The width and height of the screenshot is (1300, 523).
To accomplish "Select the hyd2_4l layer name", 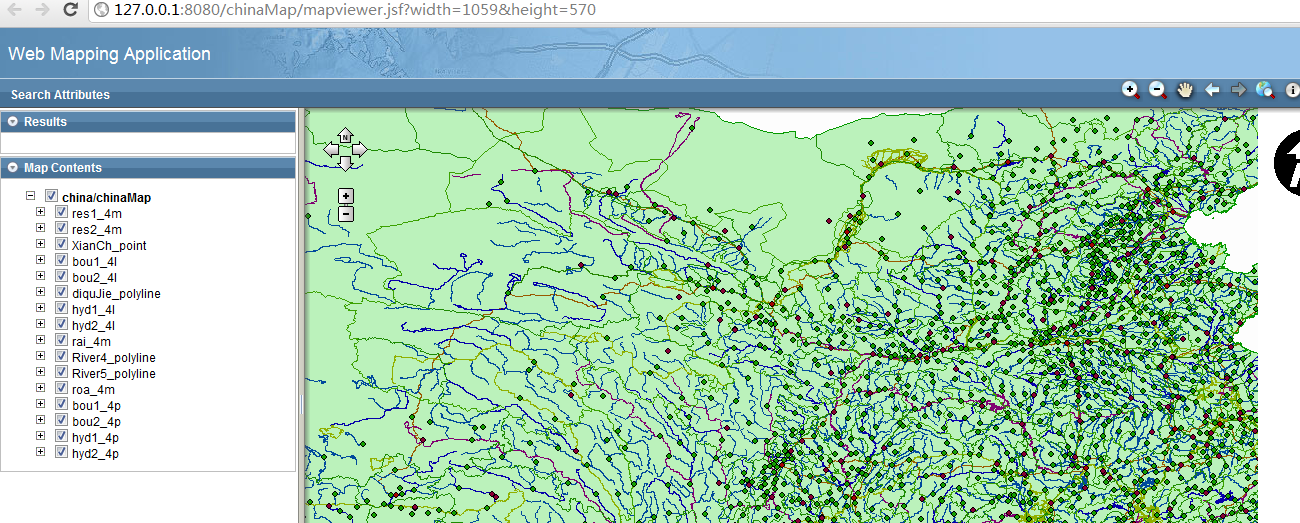I will (x=94, y=326).
